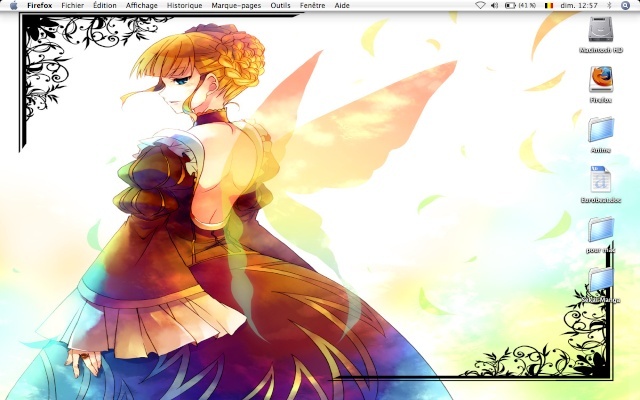Select the Macintosh HD drive icon
The height and width of the screenshot is (400, 640).
[x=601, y=29]
